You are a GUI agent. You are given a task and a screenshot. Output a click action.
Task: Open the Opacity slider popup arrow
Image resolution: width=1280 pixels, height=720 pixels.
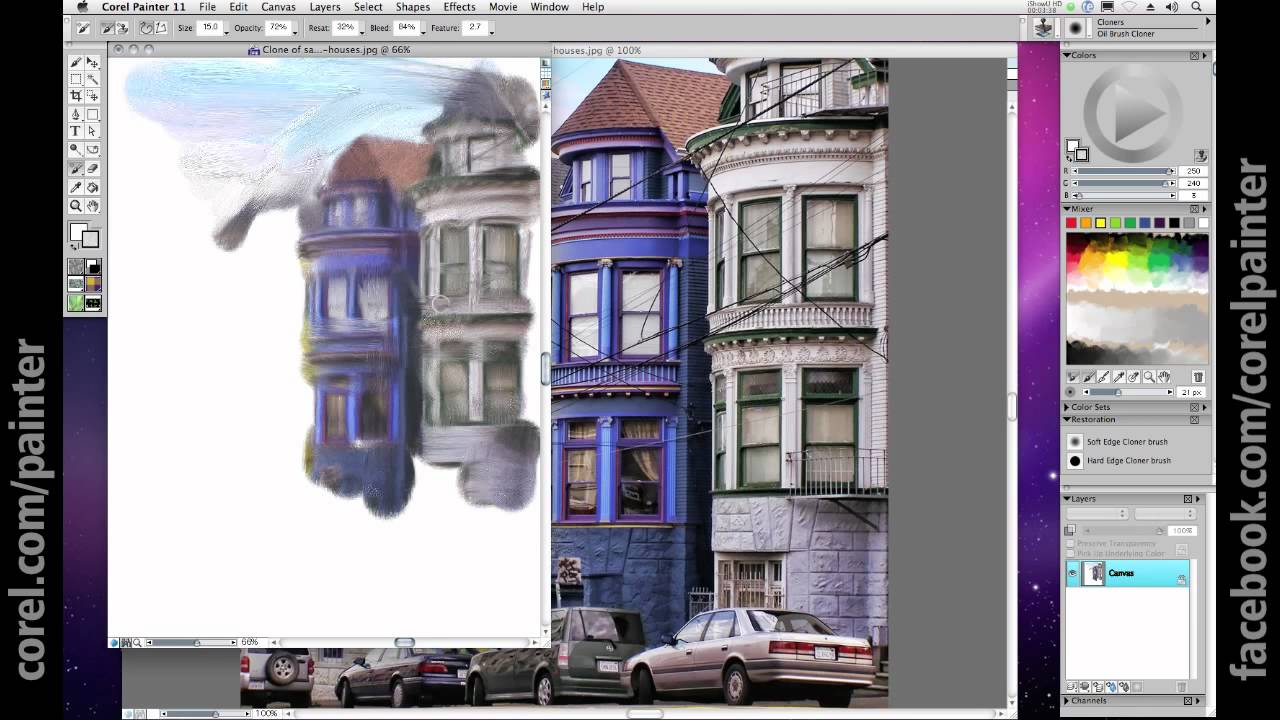click(x=295, y=30)
